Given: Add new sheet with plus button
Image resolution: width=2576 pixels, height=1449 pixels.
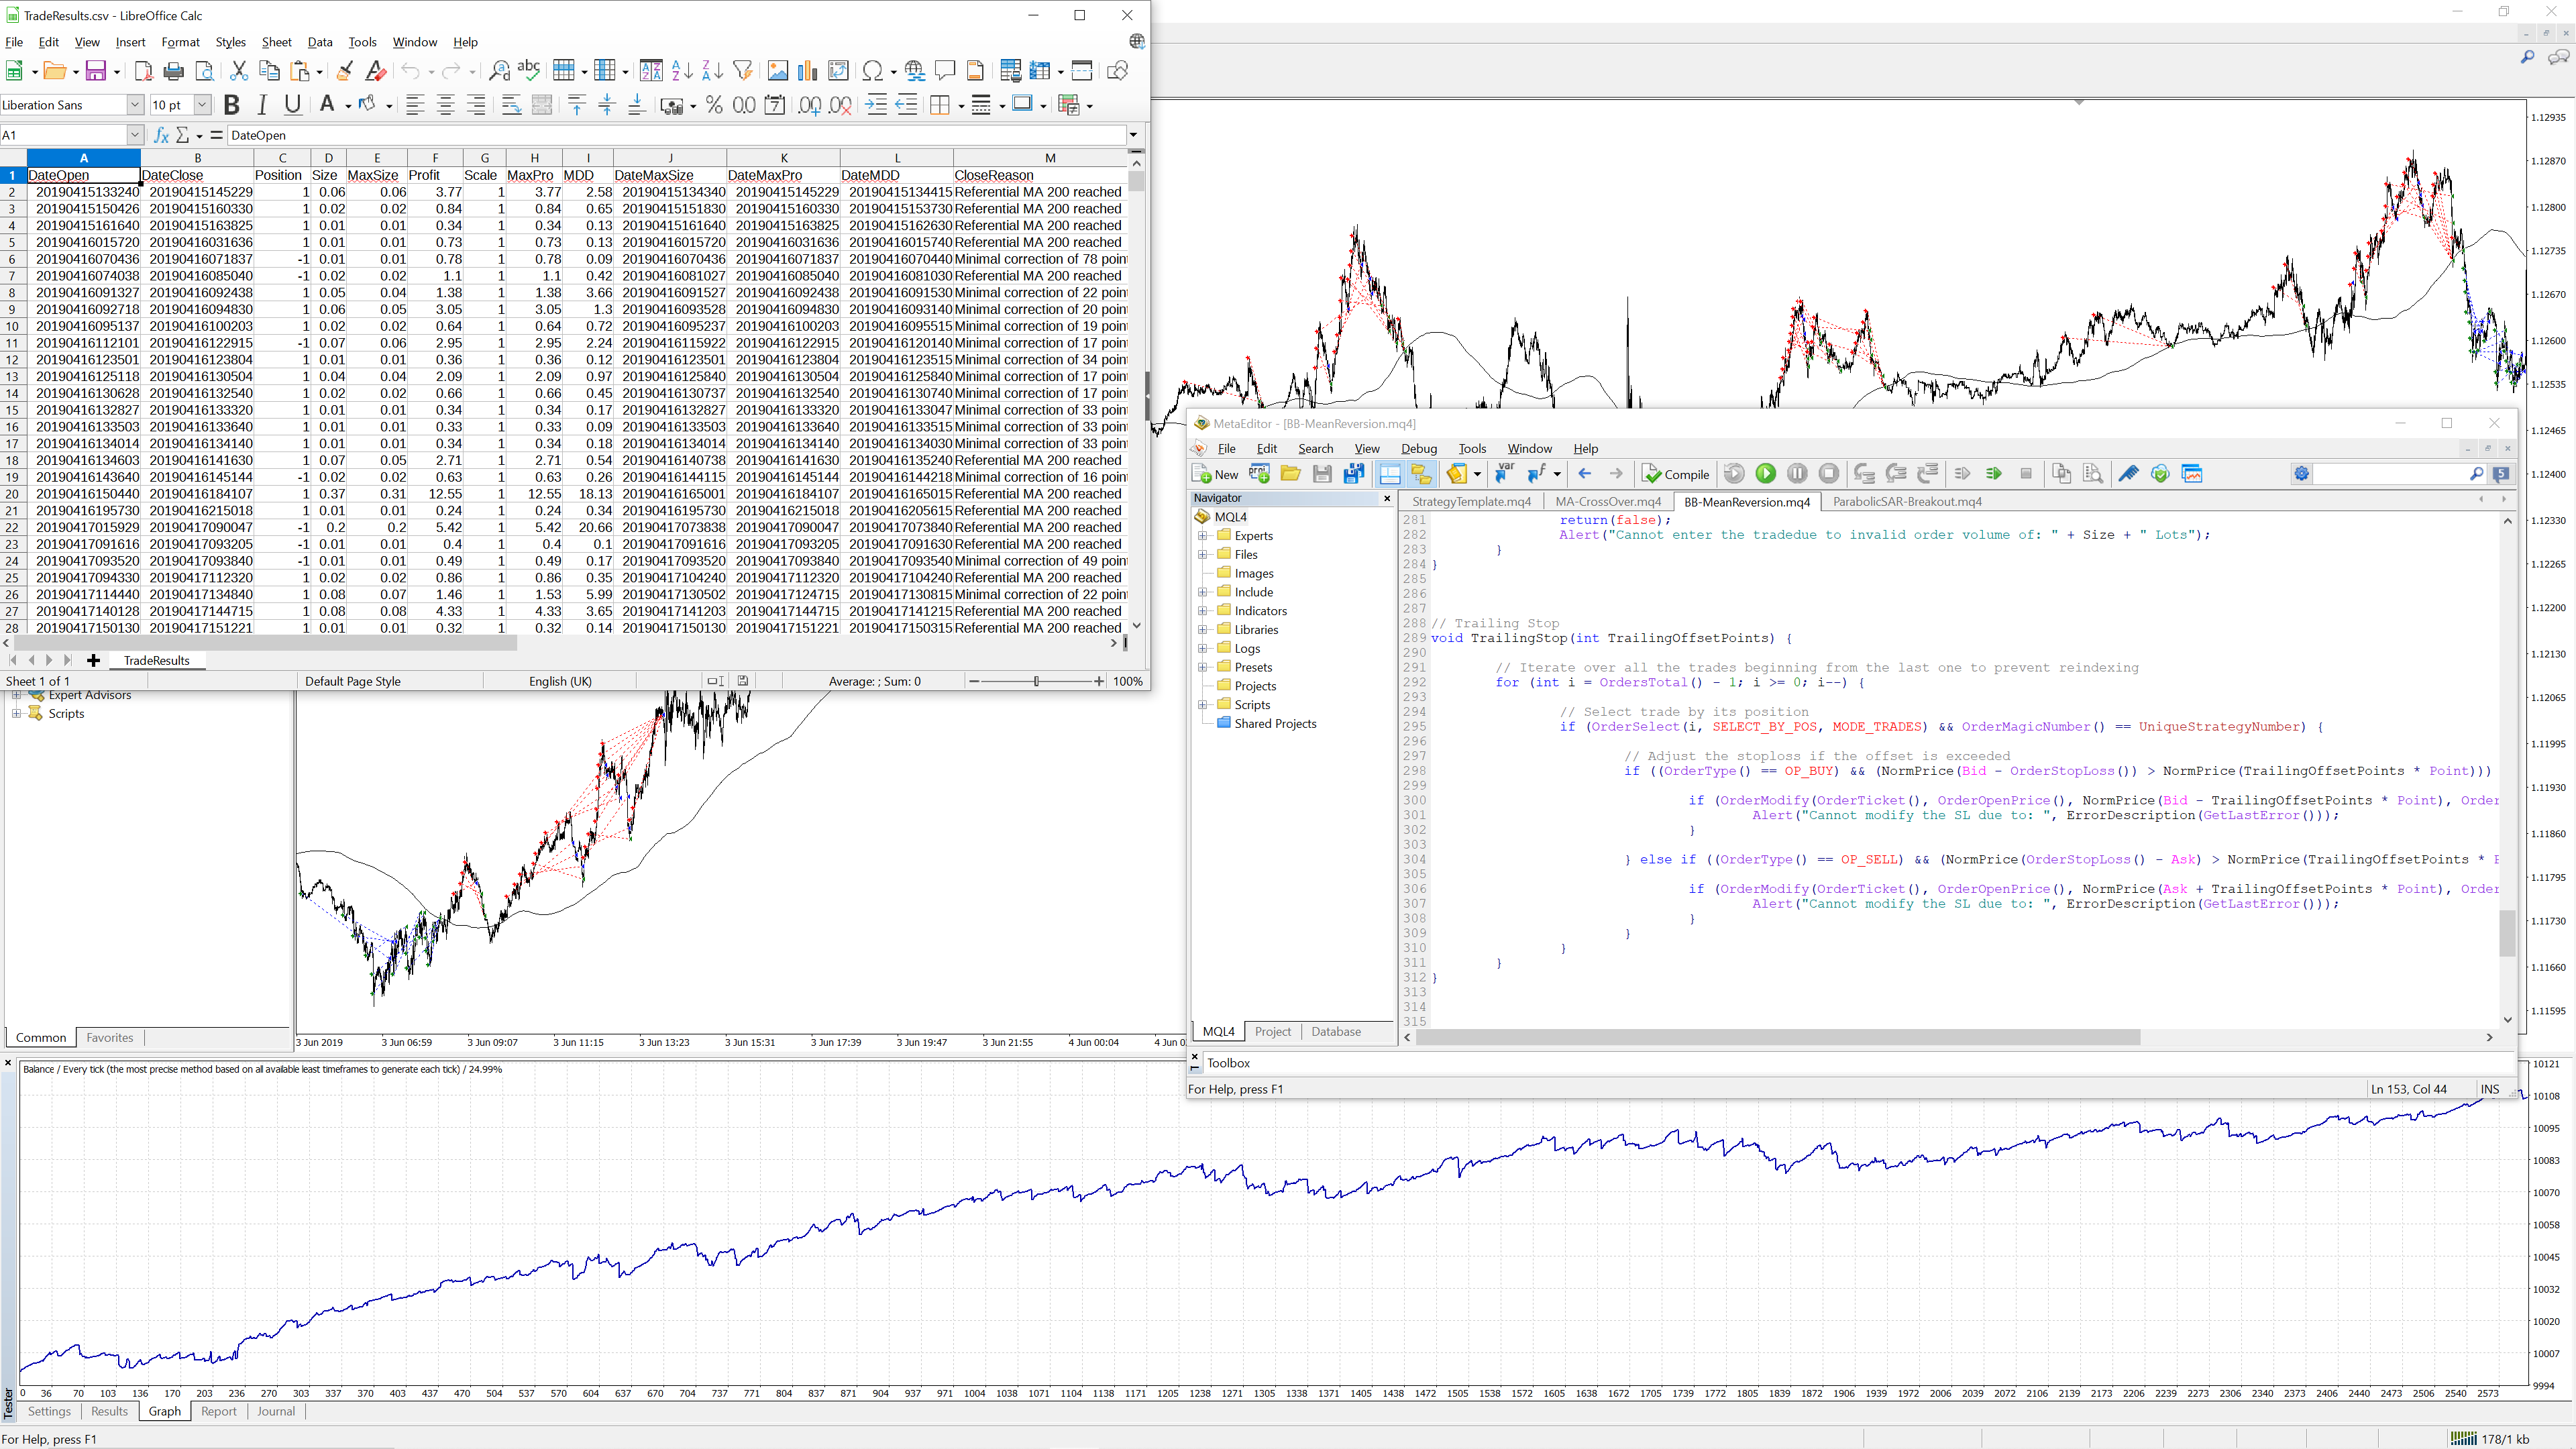Looking at the screenshot, I should tap(93, 660).
